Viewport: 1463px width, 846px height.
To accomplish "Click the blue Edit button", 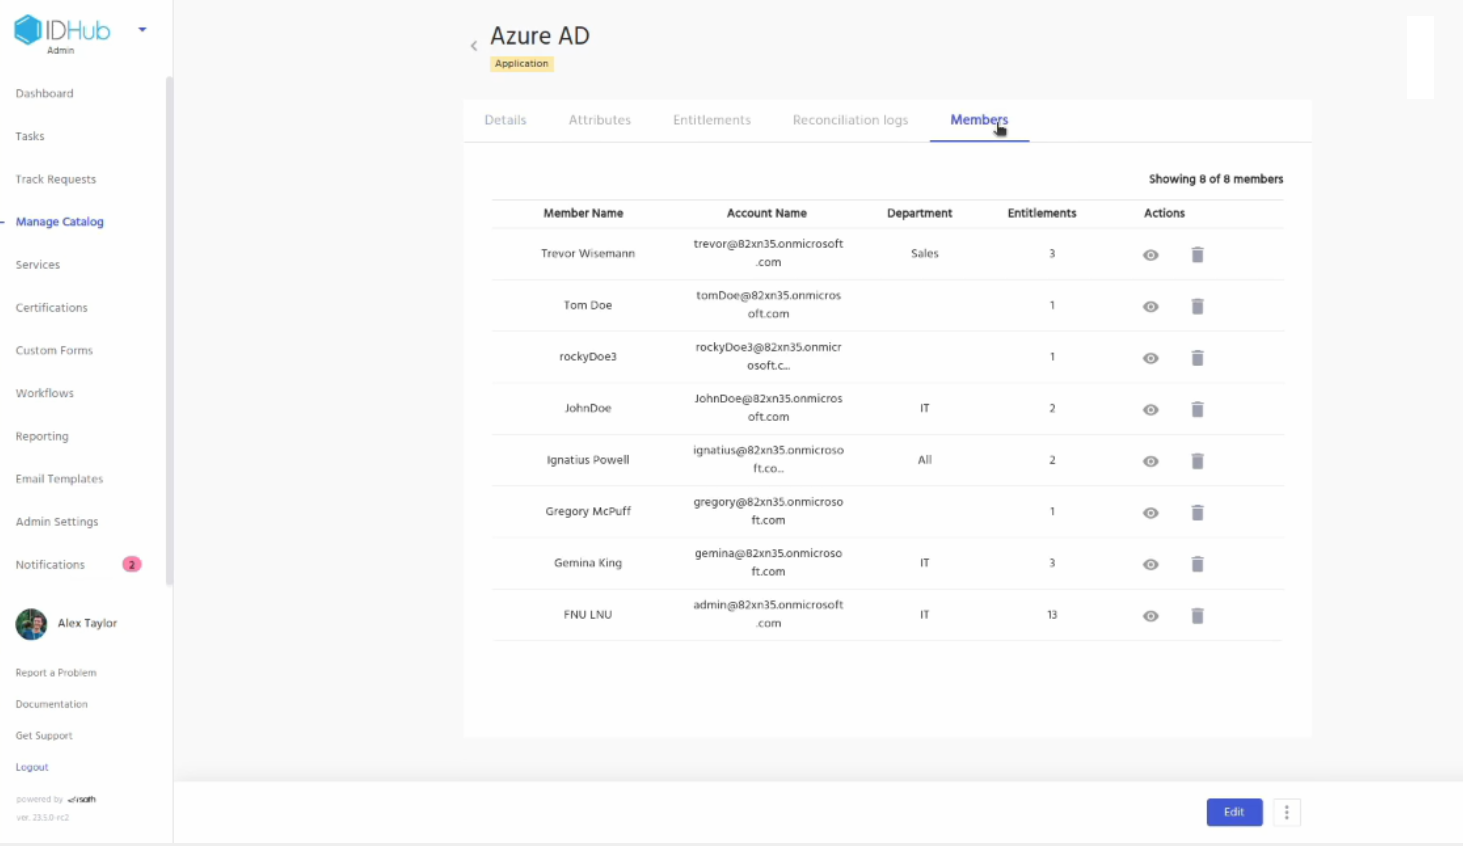I will pos(1234,812).
